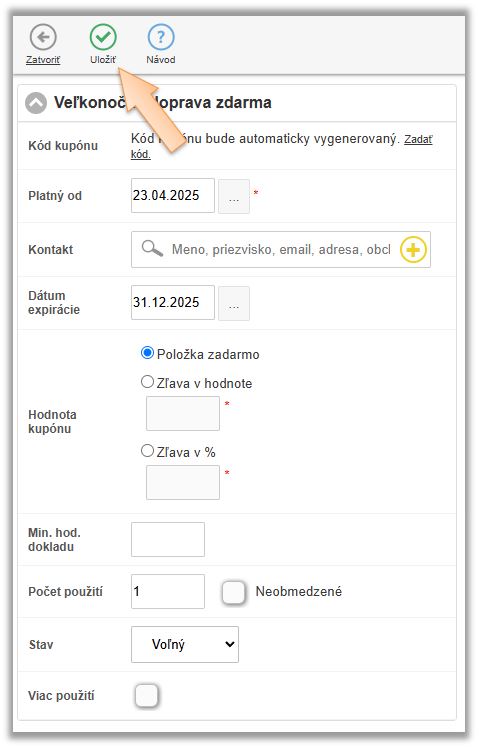Open date picker next to Dátum expirácie

pyautogui.click(x=234, y=303)
